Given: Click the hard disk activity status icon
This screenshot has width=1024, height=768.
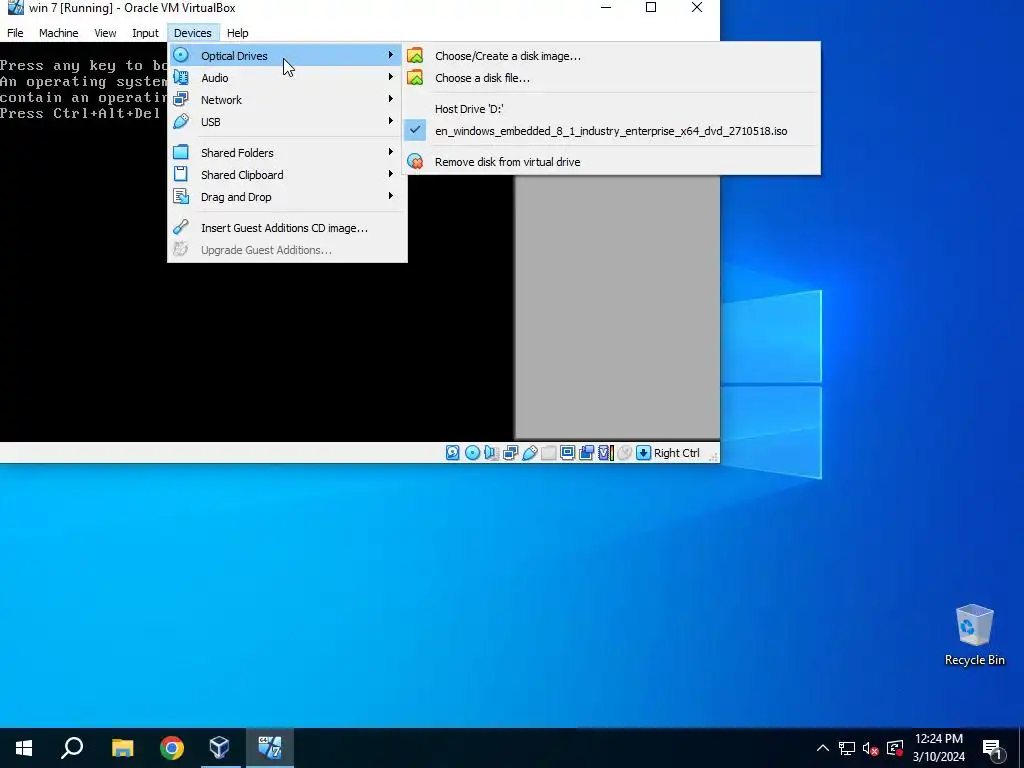Looking at the screenshot, I should (453, 453).
